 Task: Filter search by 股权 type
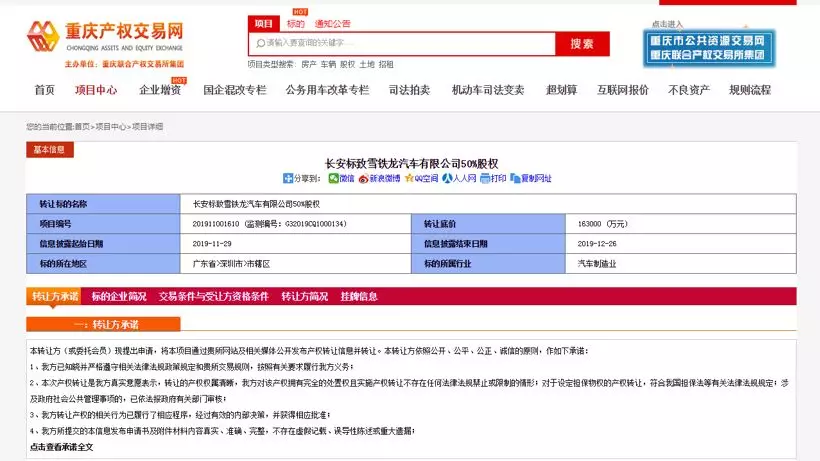pos(348,64)
